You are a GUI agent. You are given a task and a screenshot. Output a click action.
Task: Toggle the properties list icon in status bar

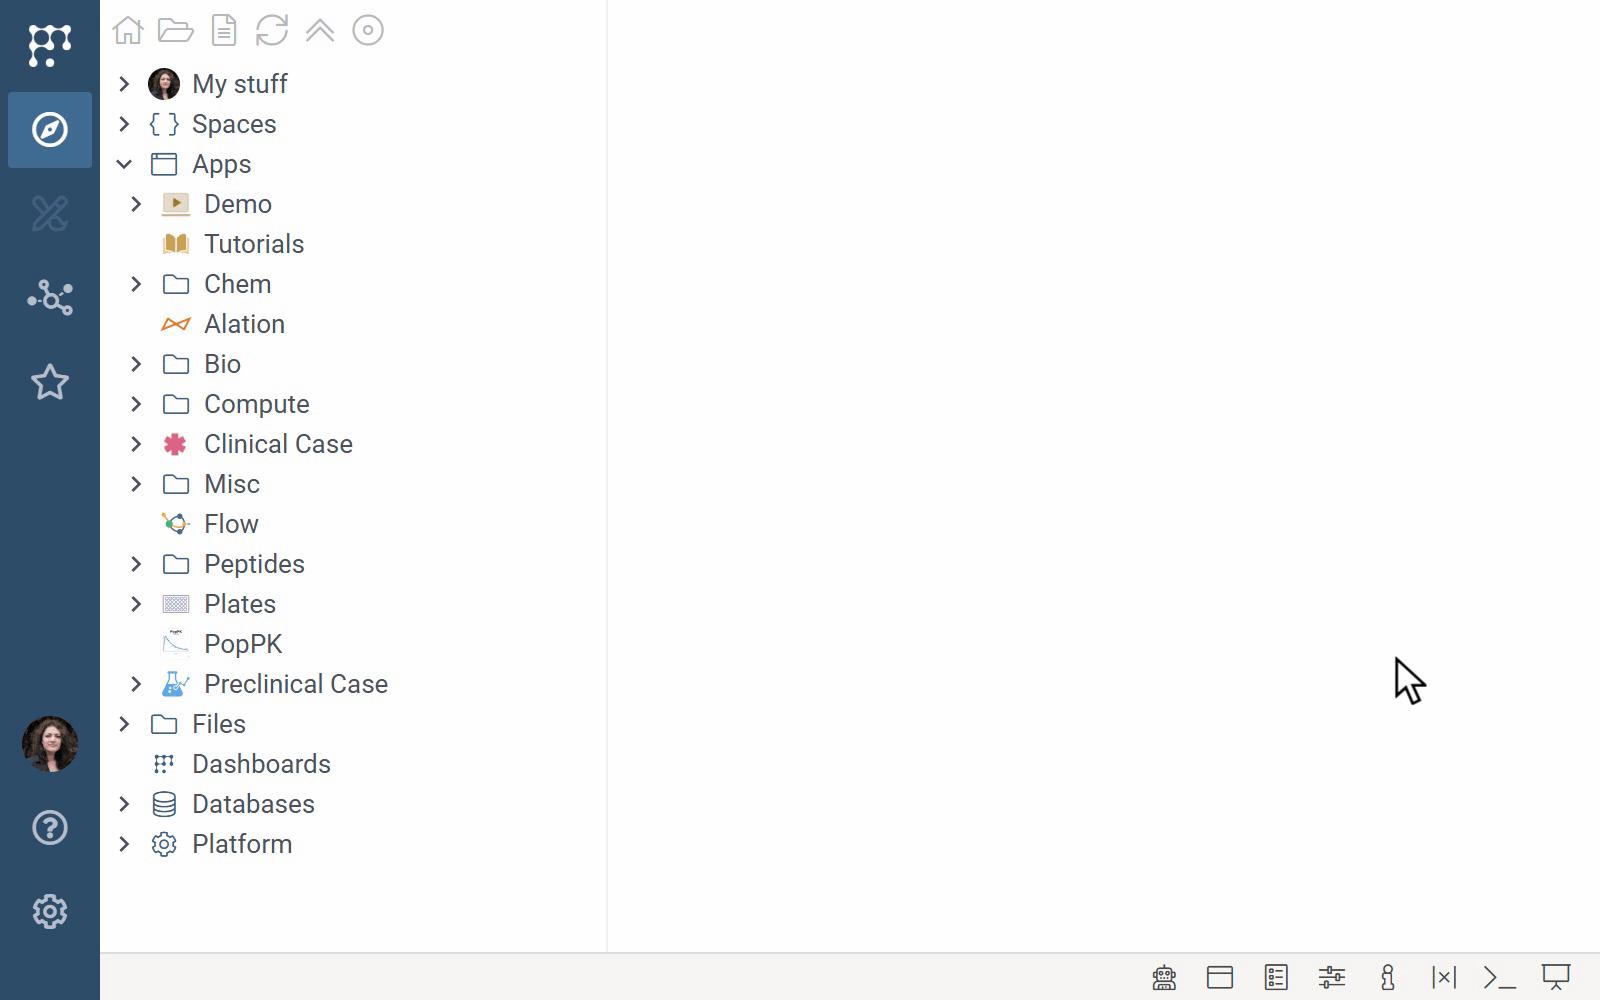click(1276, 977)
